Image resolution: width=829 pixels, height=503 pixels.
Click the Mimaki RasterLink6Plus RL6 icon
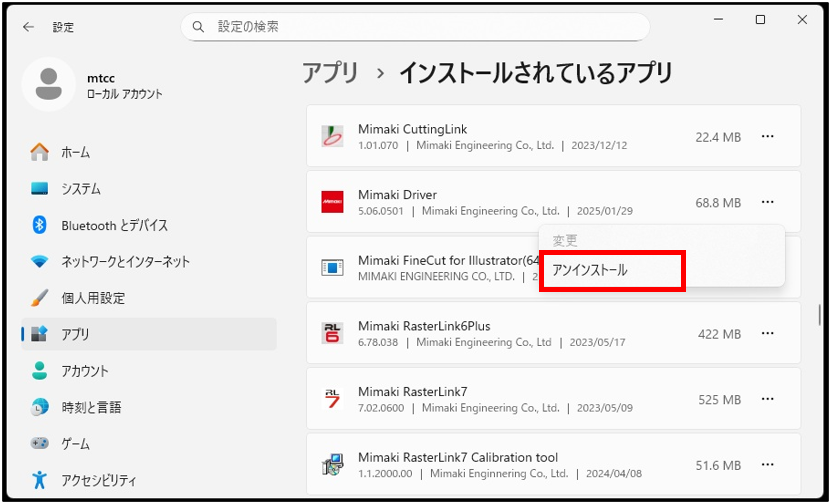pos(332,334)
